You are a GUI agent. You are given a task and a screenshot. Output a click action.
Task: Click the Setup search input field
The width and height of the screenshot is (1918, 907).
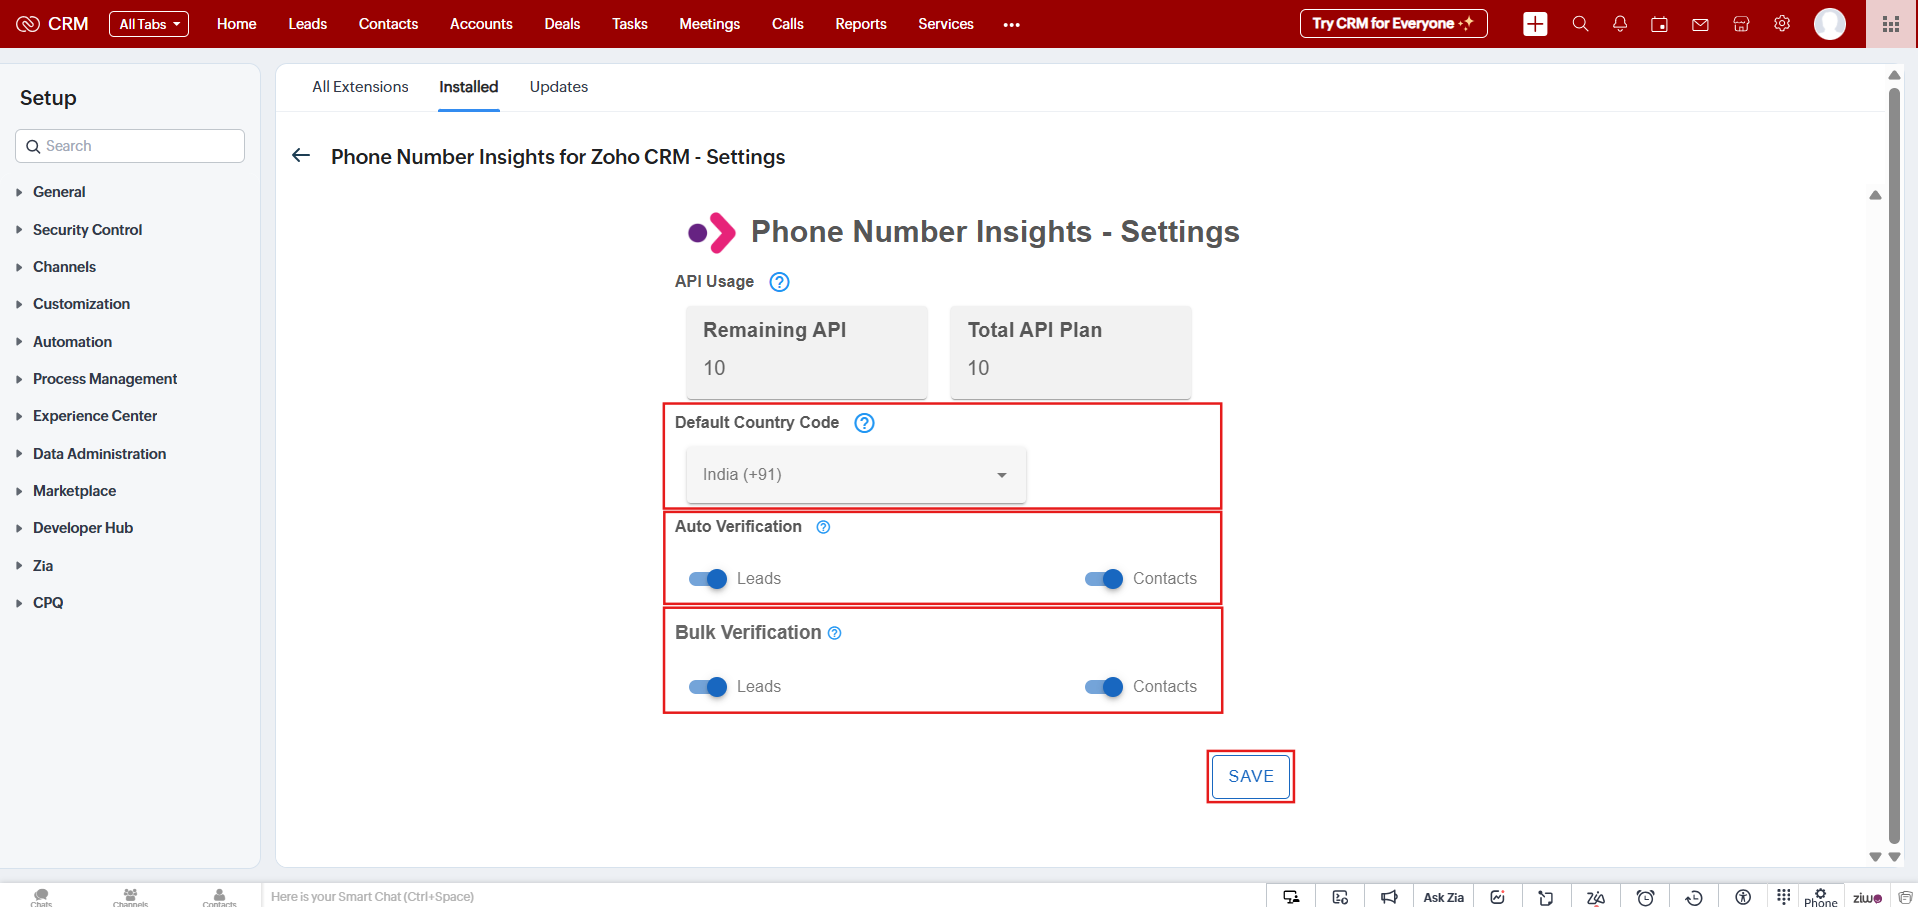[x=130, y=146]
